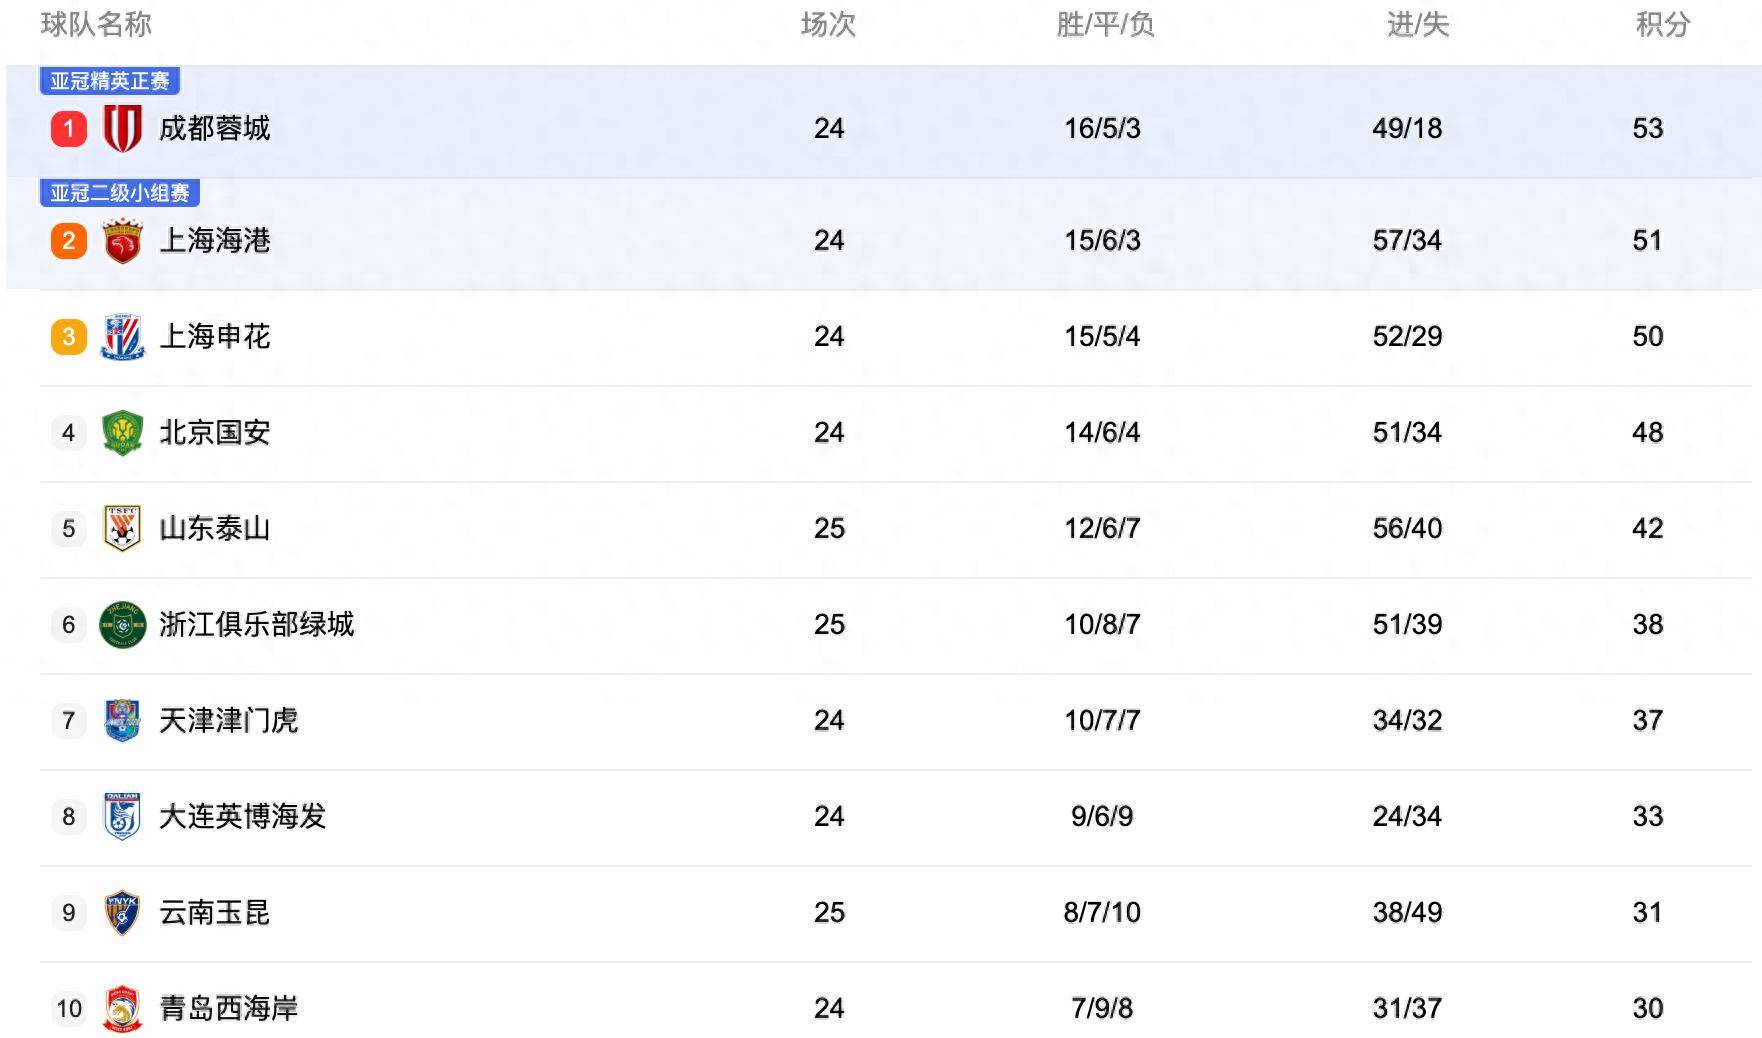
Task: Click the Shandong Taishan (山东泰山) team logo
Action: coord(123,528)
